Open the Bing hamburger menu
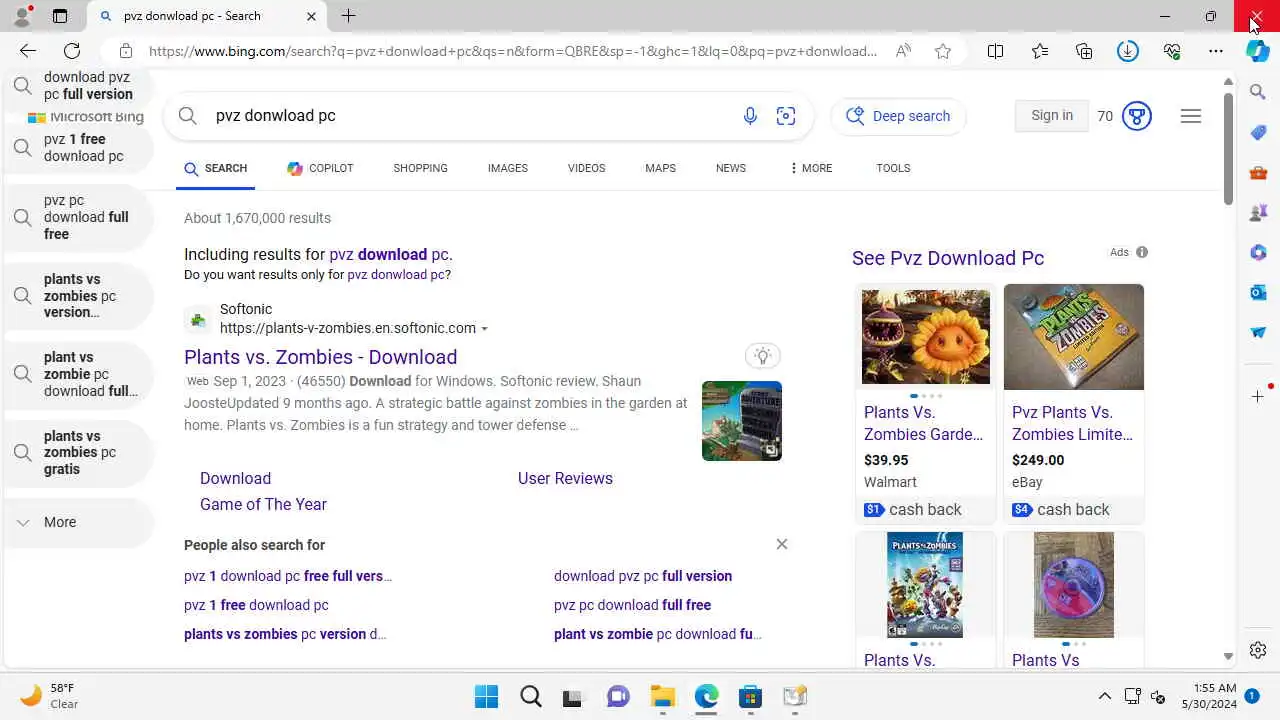 [x=1190, y=116]
